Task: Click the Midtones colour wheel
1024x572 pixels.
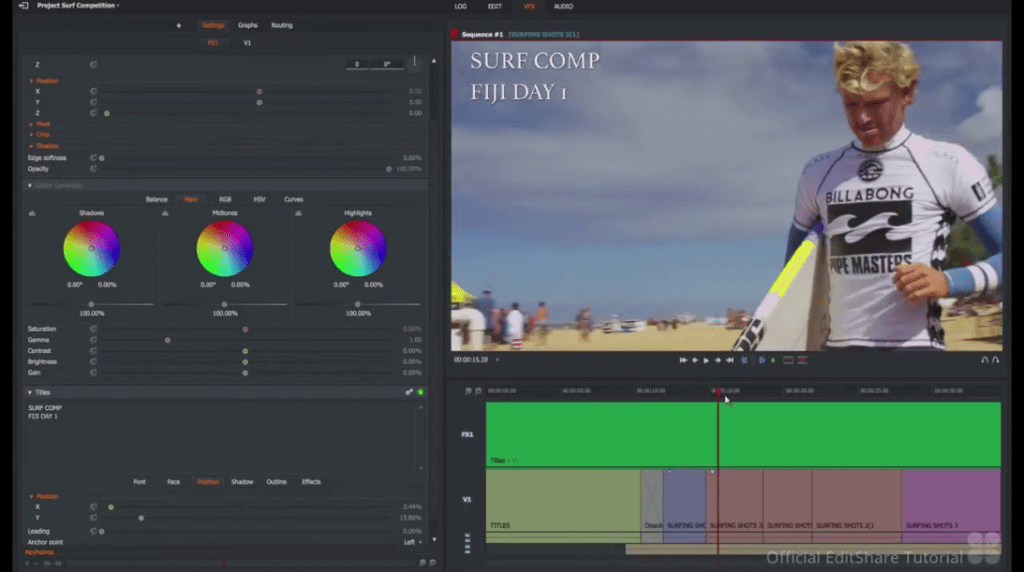Action: pyautogui.click(x=224, y=249)
